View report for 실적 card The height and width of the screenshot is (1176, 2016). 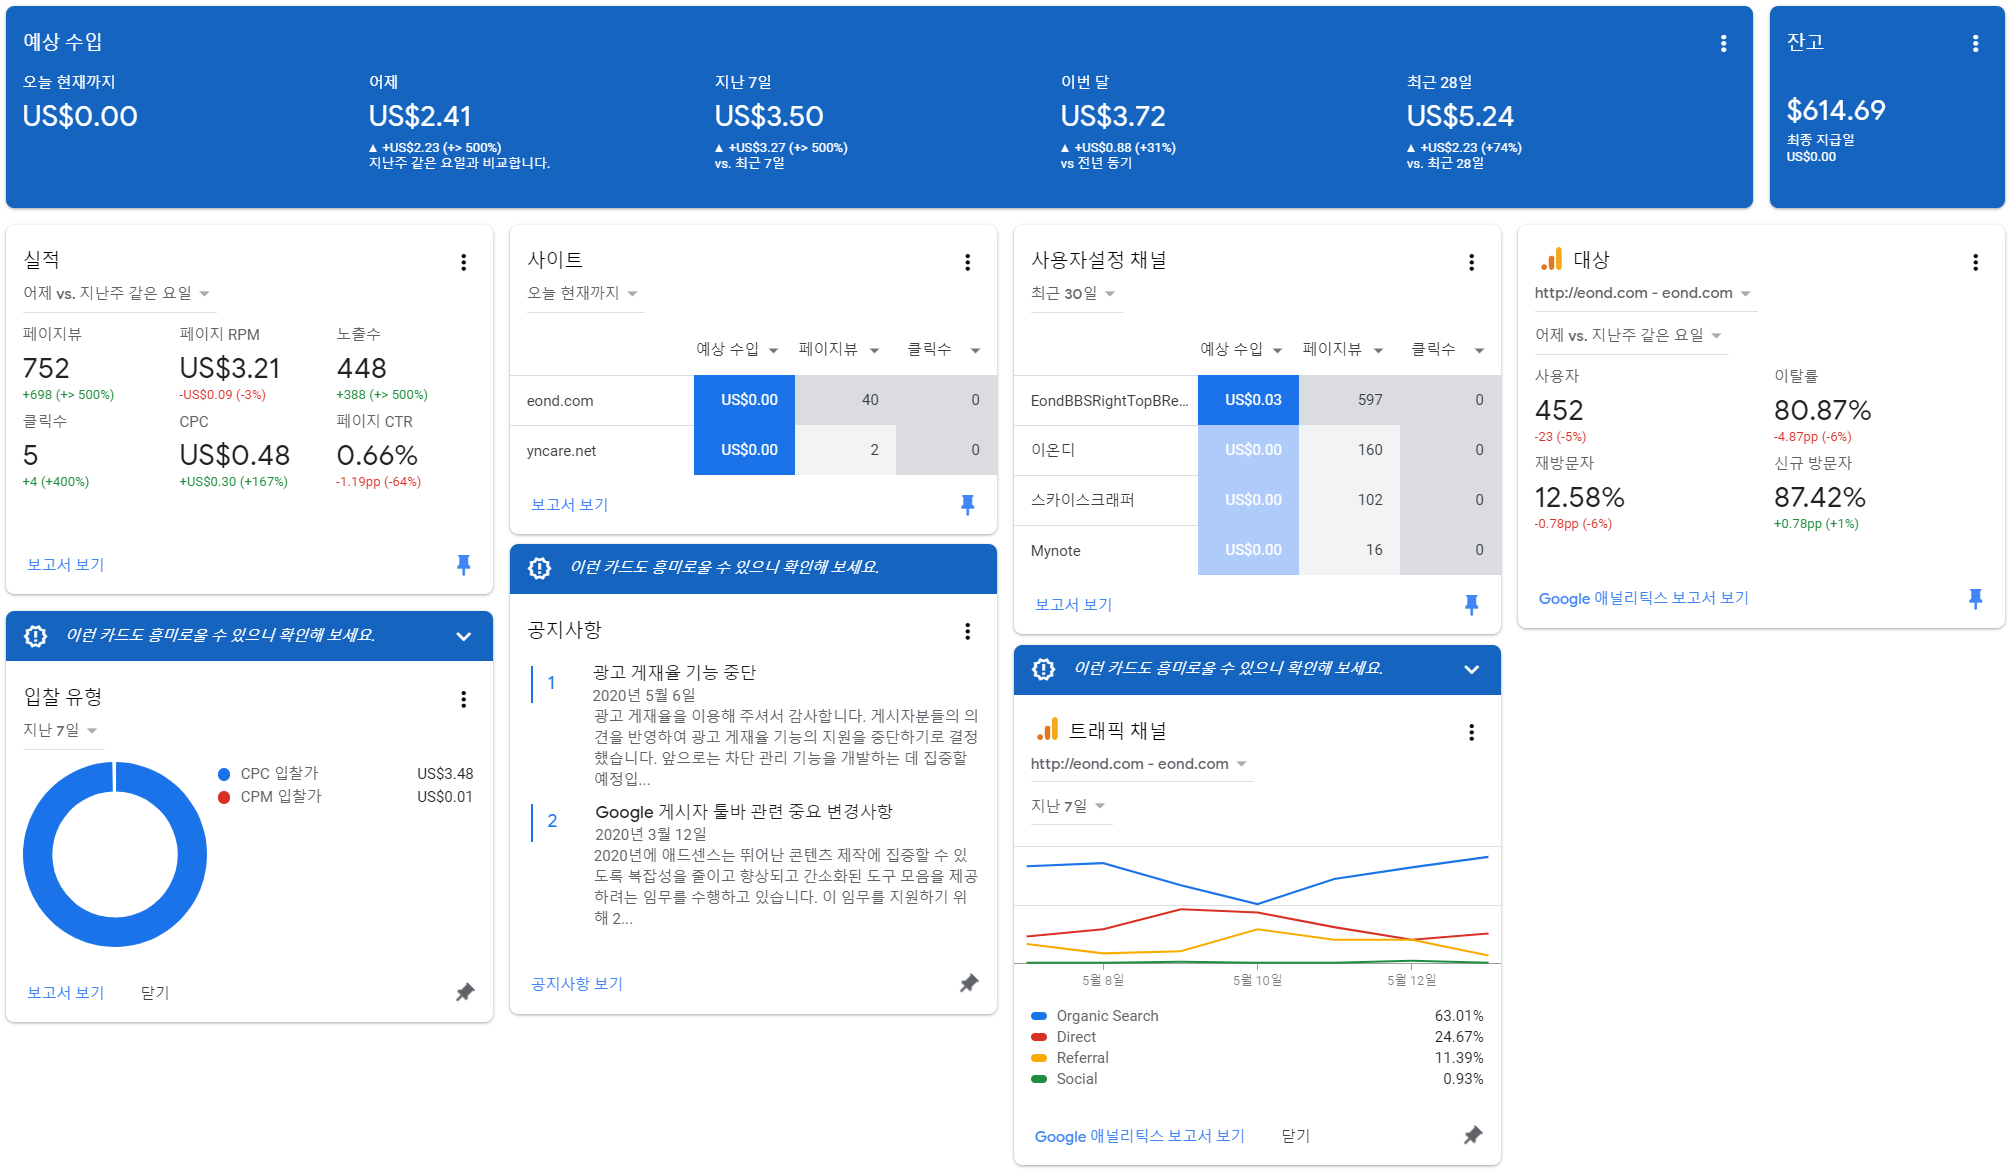[x=66, y=565]
